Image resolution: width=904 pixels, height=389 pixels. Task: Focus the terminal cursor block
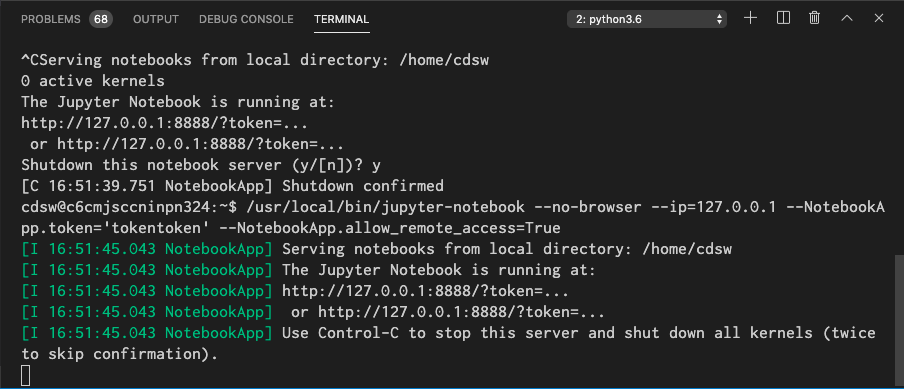coord(26,376)
